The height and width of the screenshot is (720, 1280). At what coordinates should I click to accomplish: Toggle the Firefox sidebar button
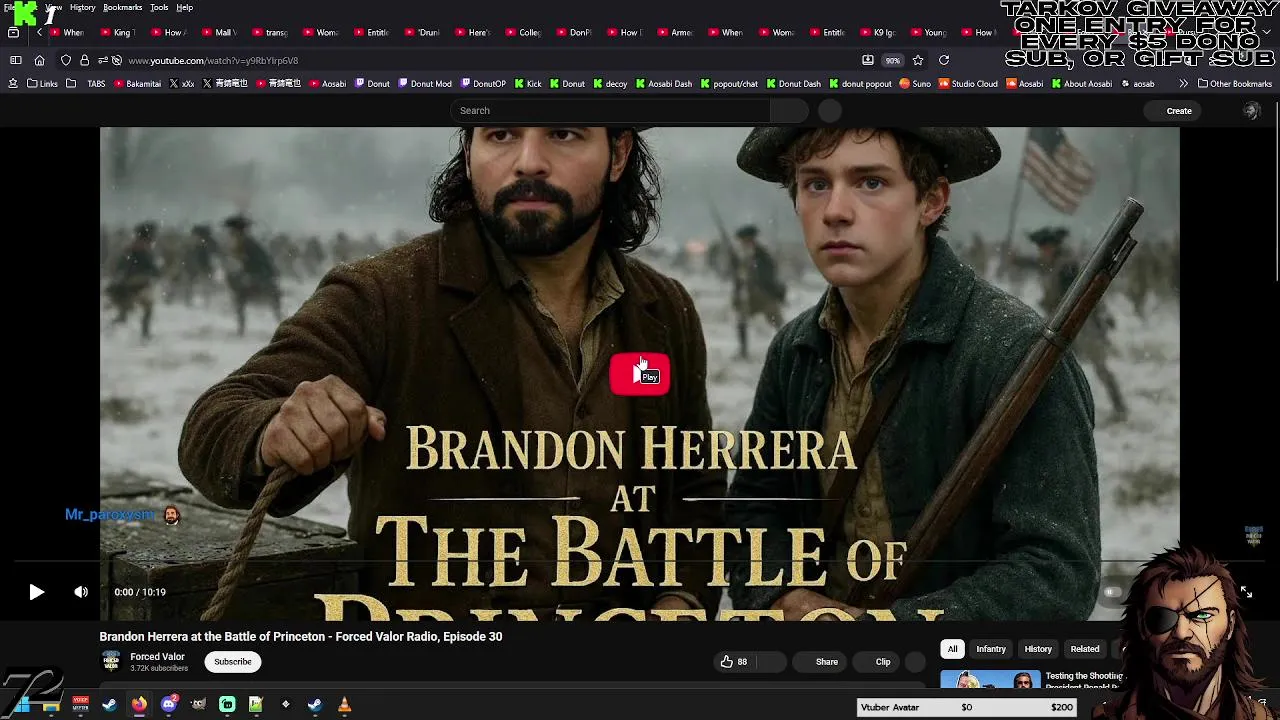(x=16, y=60)
